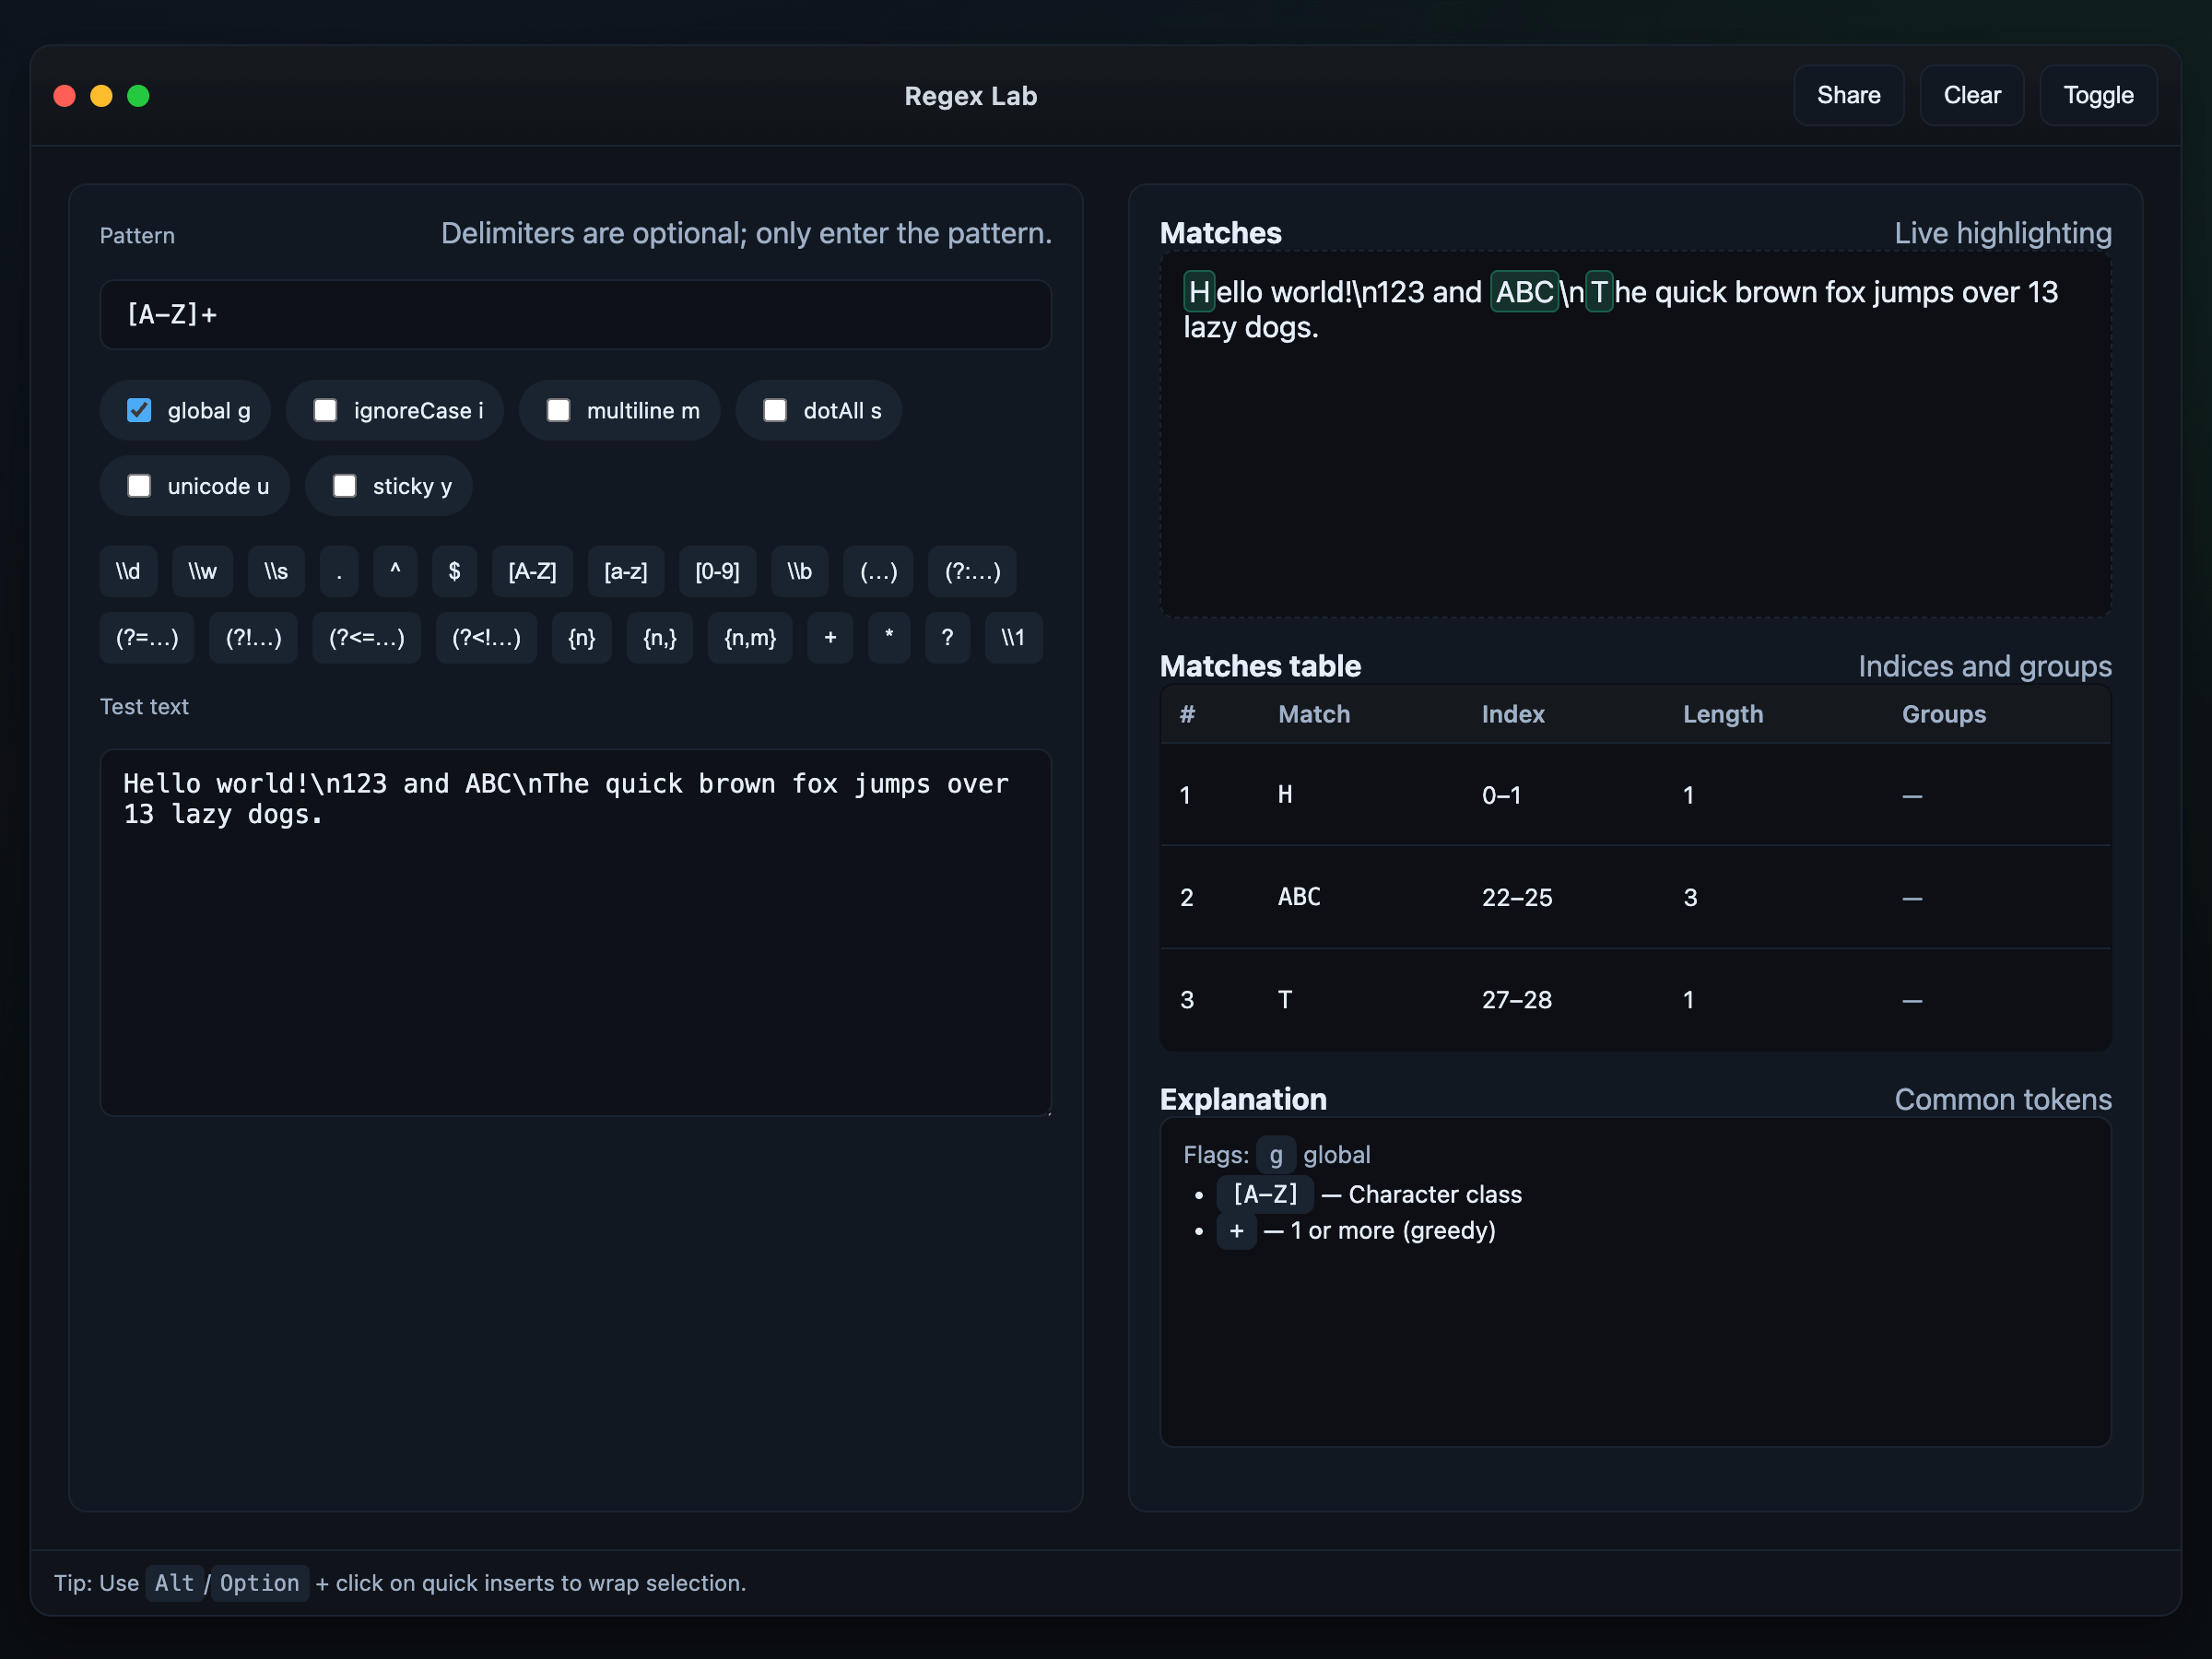This screenshot has height=1659, width=2212.
Task: Check the sticky y flag
Action: point(344,486)
